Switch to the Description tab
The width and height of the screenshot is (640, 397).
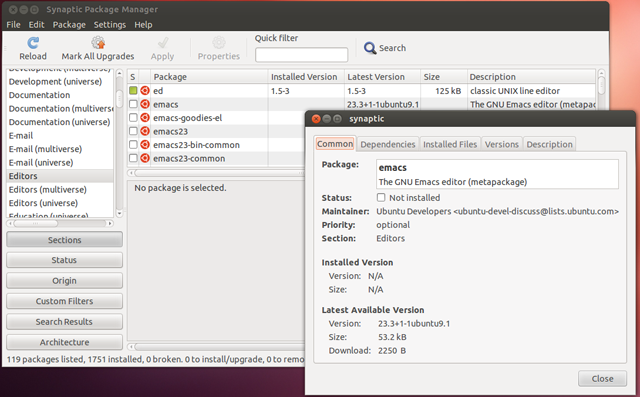click(549, 144)
